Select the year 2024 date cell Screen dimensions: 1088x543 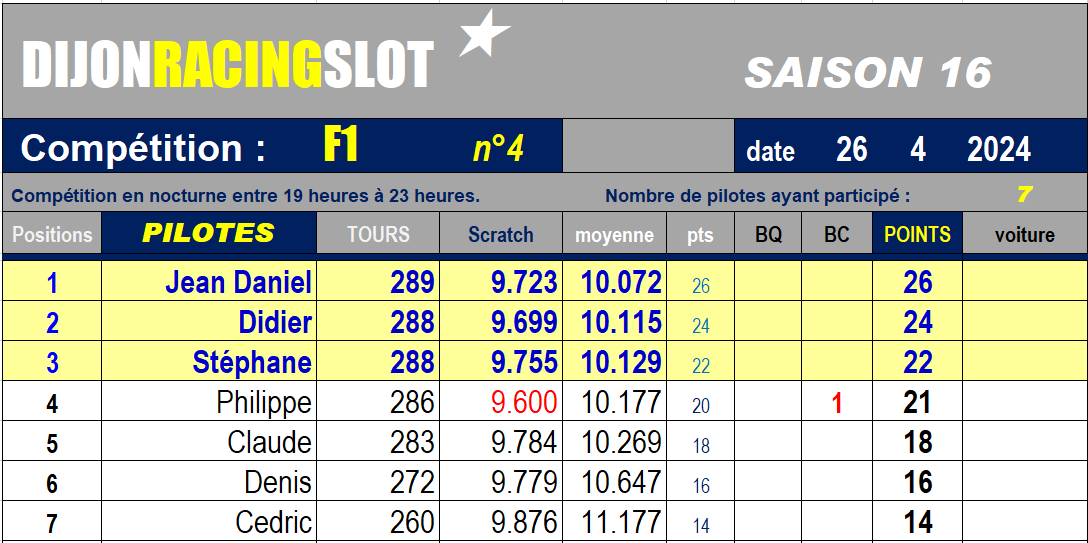(x=998, y=149)
